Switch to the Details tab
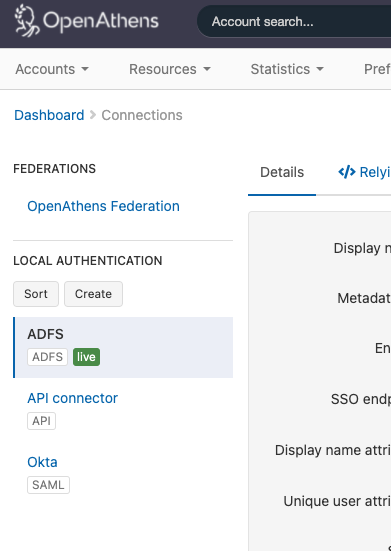 [282, 173]
